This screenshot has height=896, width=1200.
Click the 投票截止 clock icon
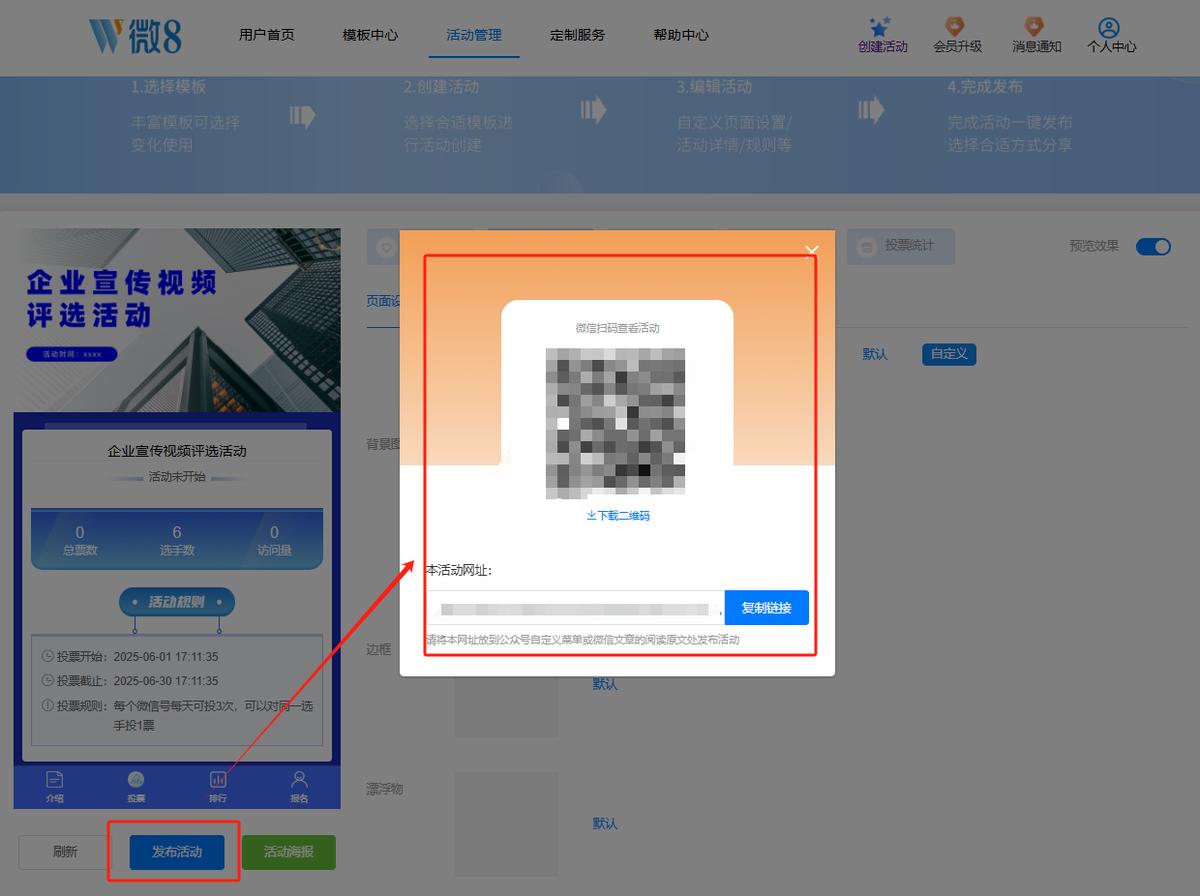point(48,681)
